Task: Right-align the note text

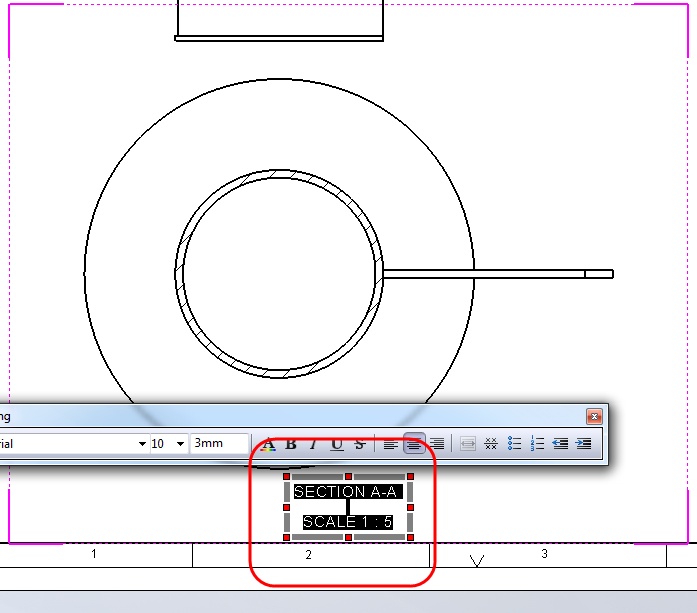Action: (437, 444)
